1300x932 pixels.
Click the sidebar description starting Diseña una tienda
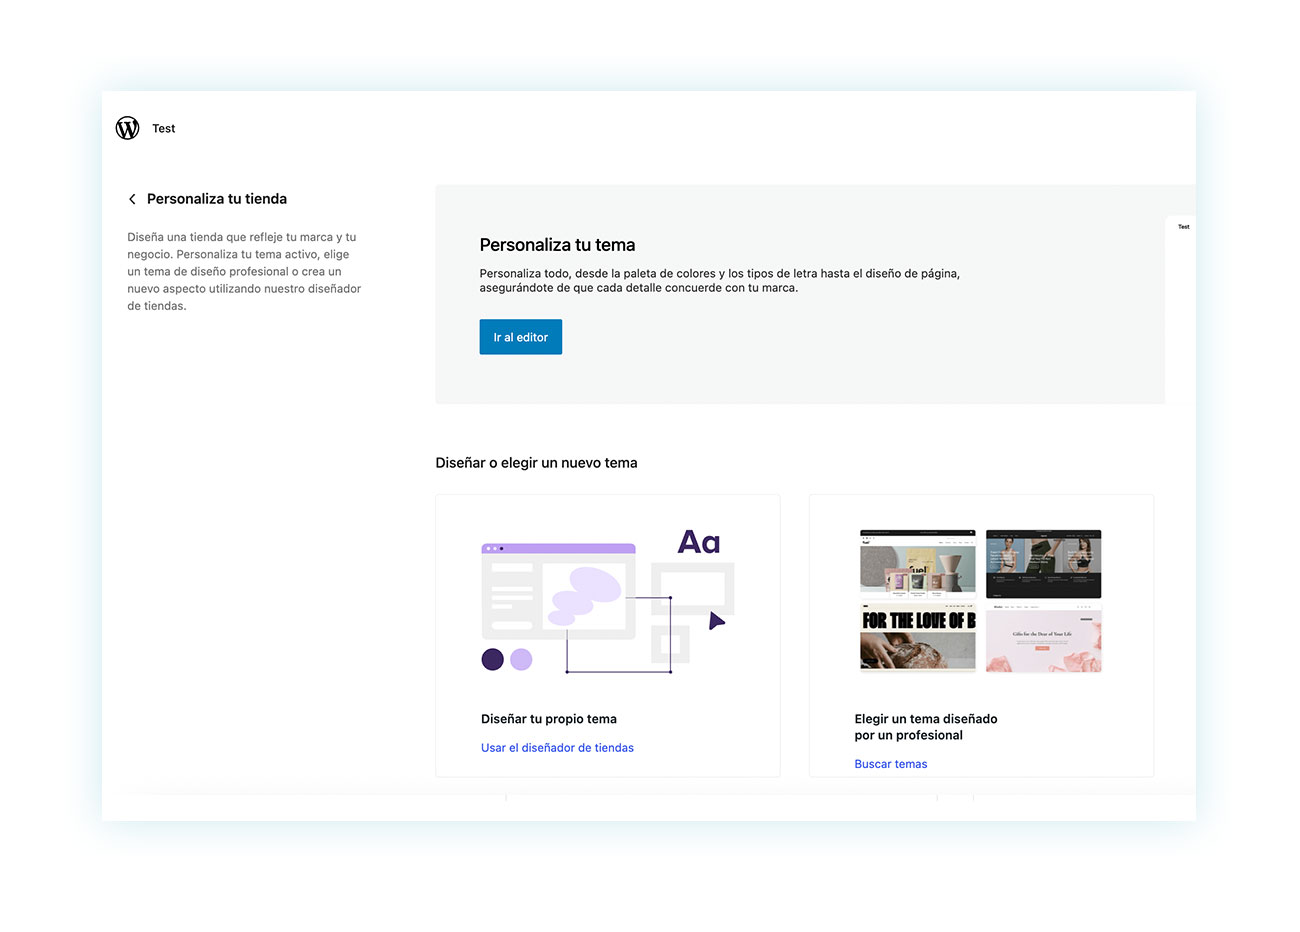coord(244,271)
